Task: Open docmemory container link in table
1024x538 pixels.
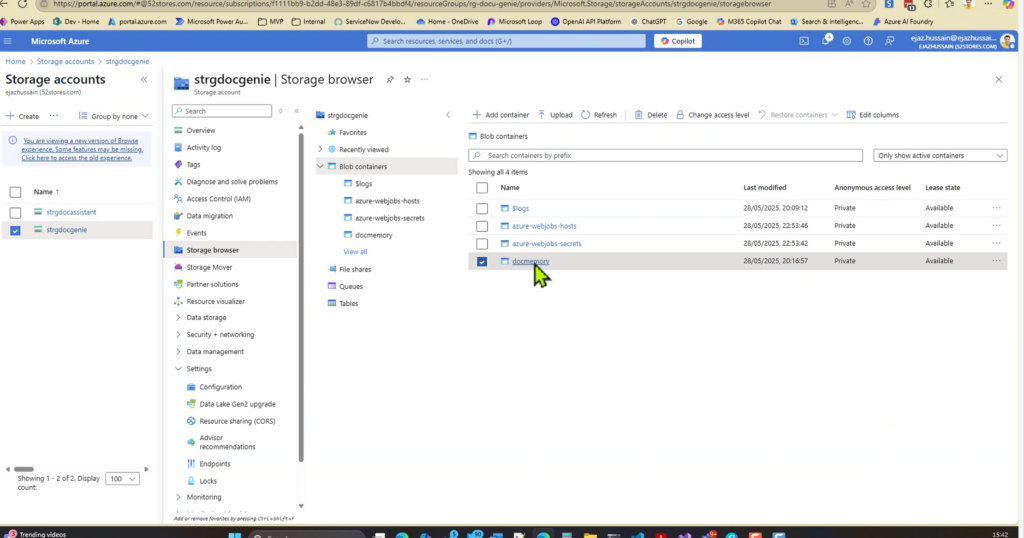Action: pyautogui.click(x=530, y=261)
